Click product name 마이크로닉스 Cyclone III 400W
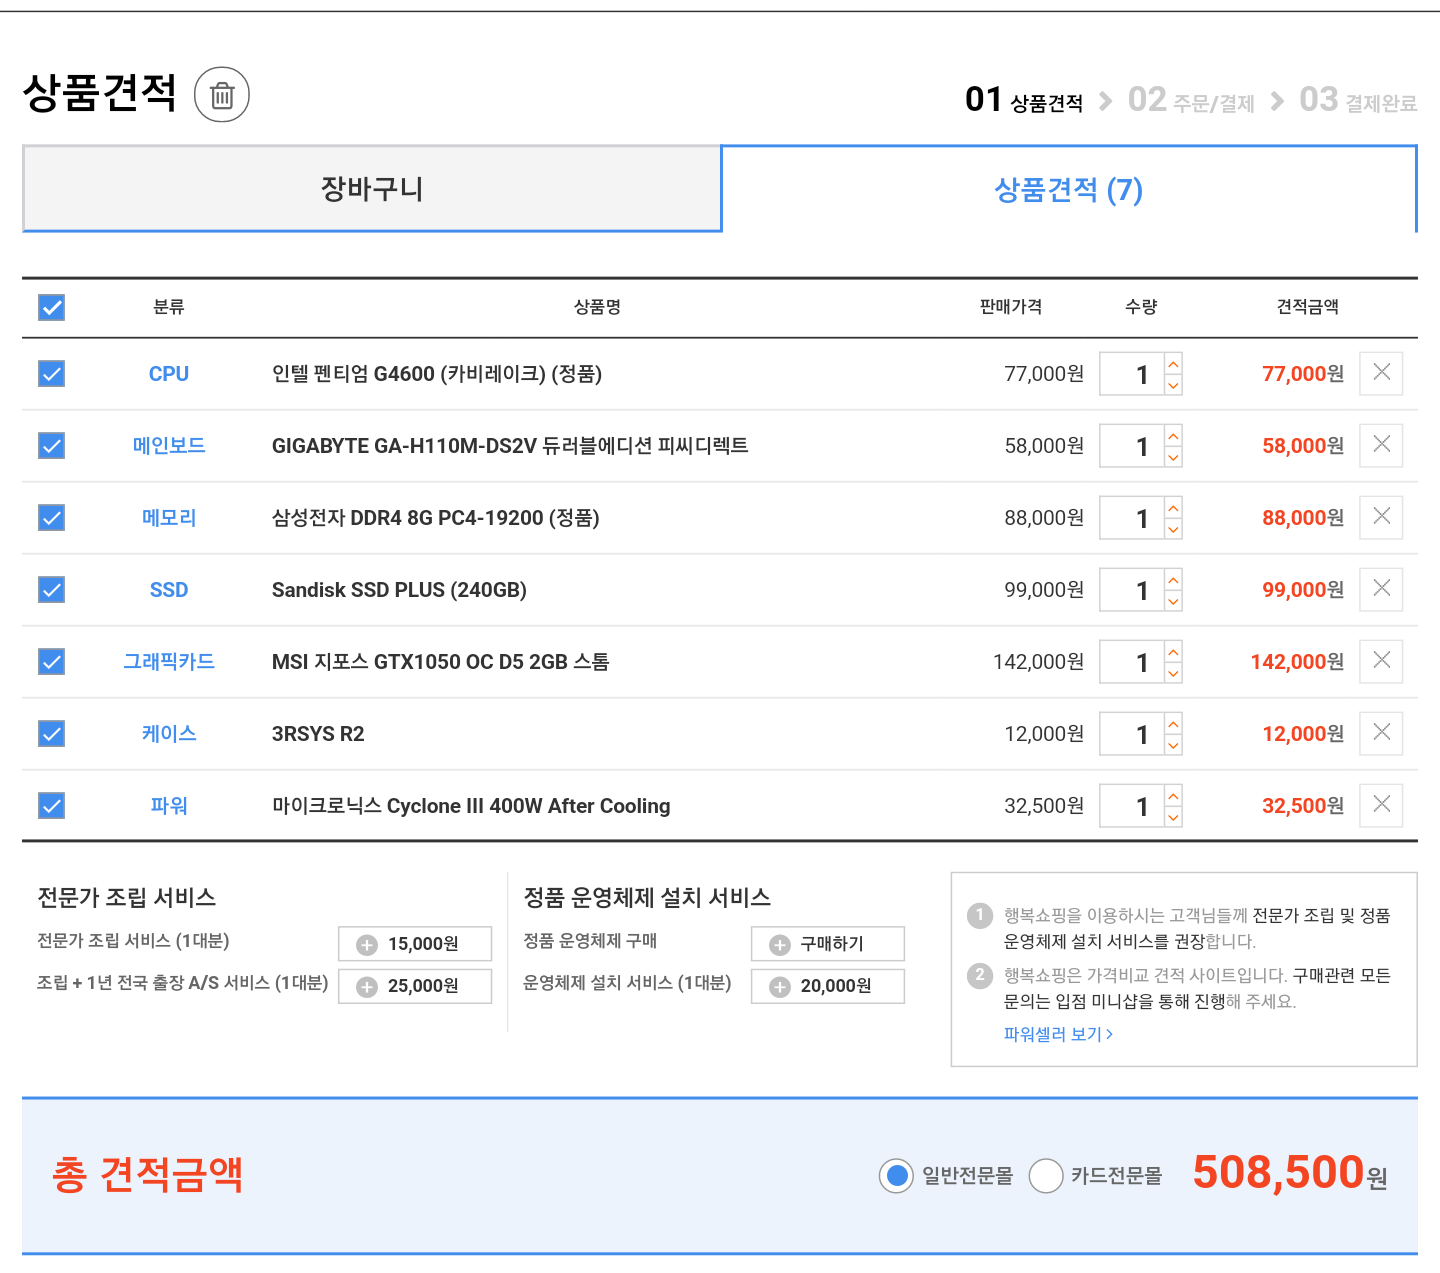This screenshot has height=1273, width=1440. pyautogui.click(x=471, y=806)
